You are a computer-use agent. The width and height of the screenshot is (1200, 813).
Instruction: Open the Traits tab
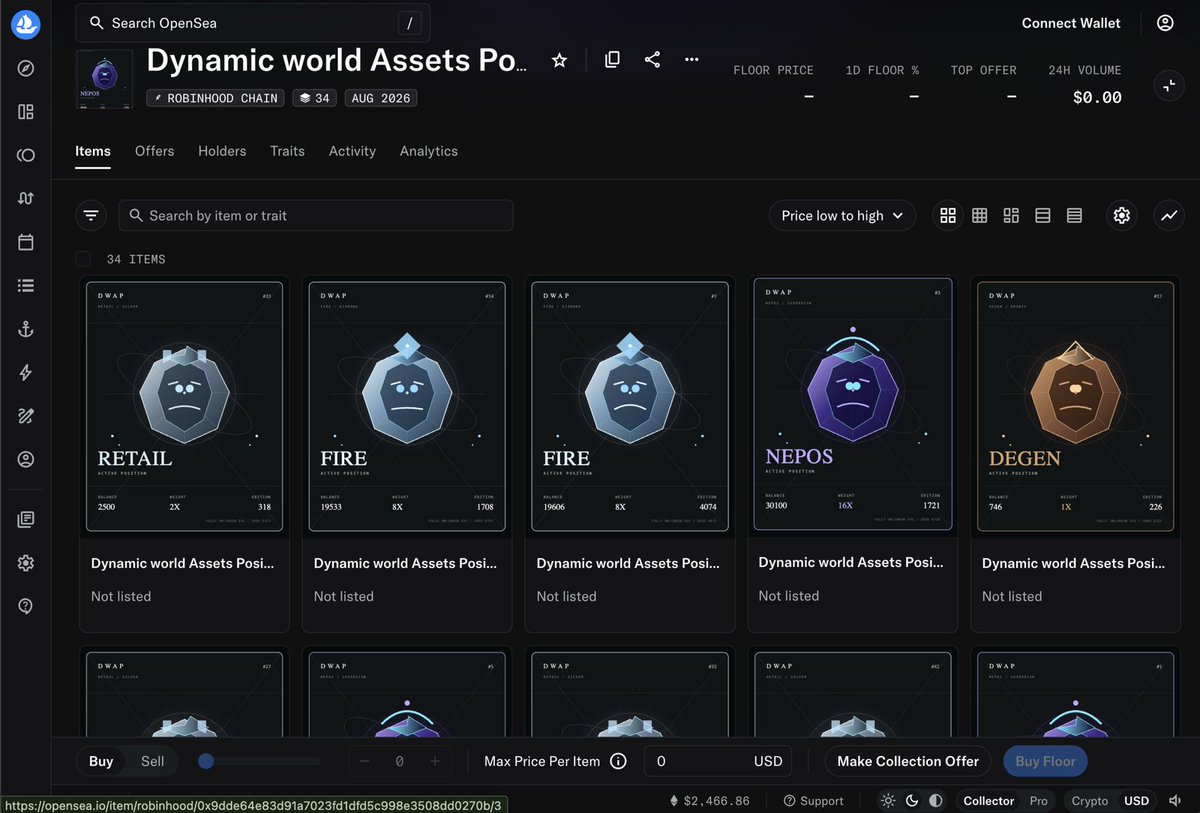[287, 151]
